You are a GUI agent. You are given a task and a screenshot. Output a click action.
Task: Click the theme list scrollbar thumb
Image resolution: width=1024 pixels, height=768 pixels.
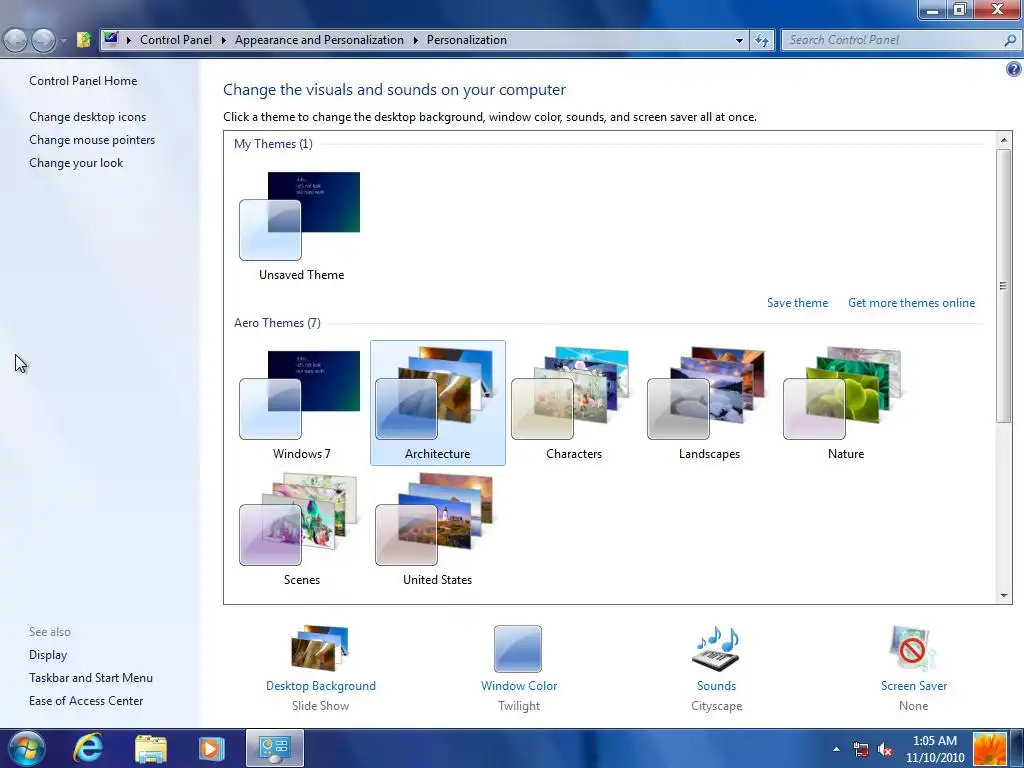point(1004,285)
